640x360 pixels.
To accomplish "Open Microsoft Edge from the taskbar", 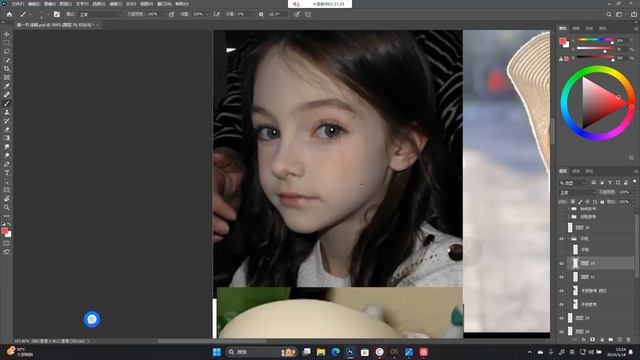I will pyautogui.click(x=336, y=352).
